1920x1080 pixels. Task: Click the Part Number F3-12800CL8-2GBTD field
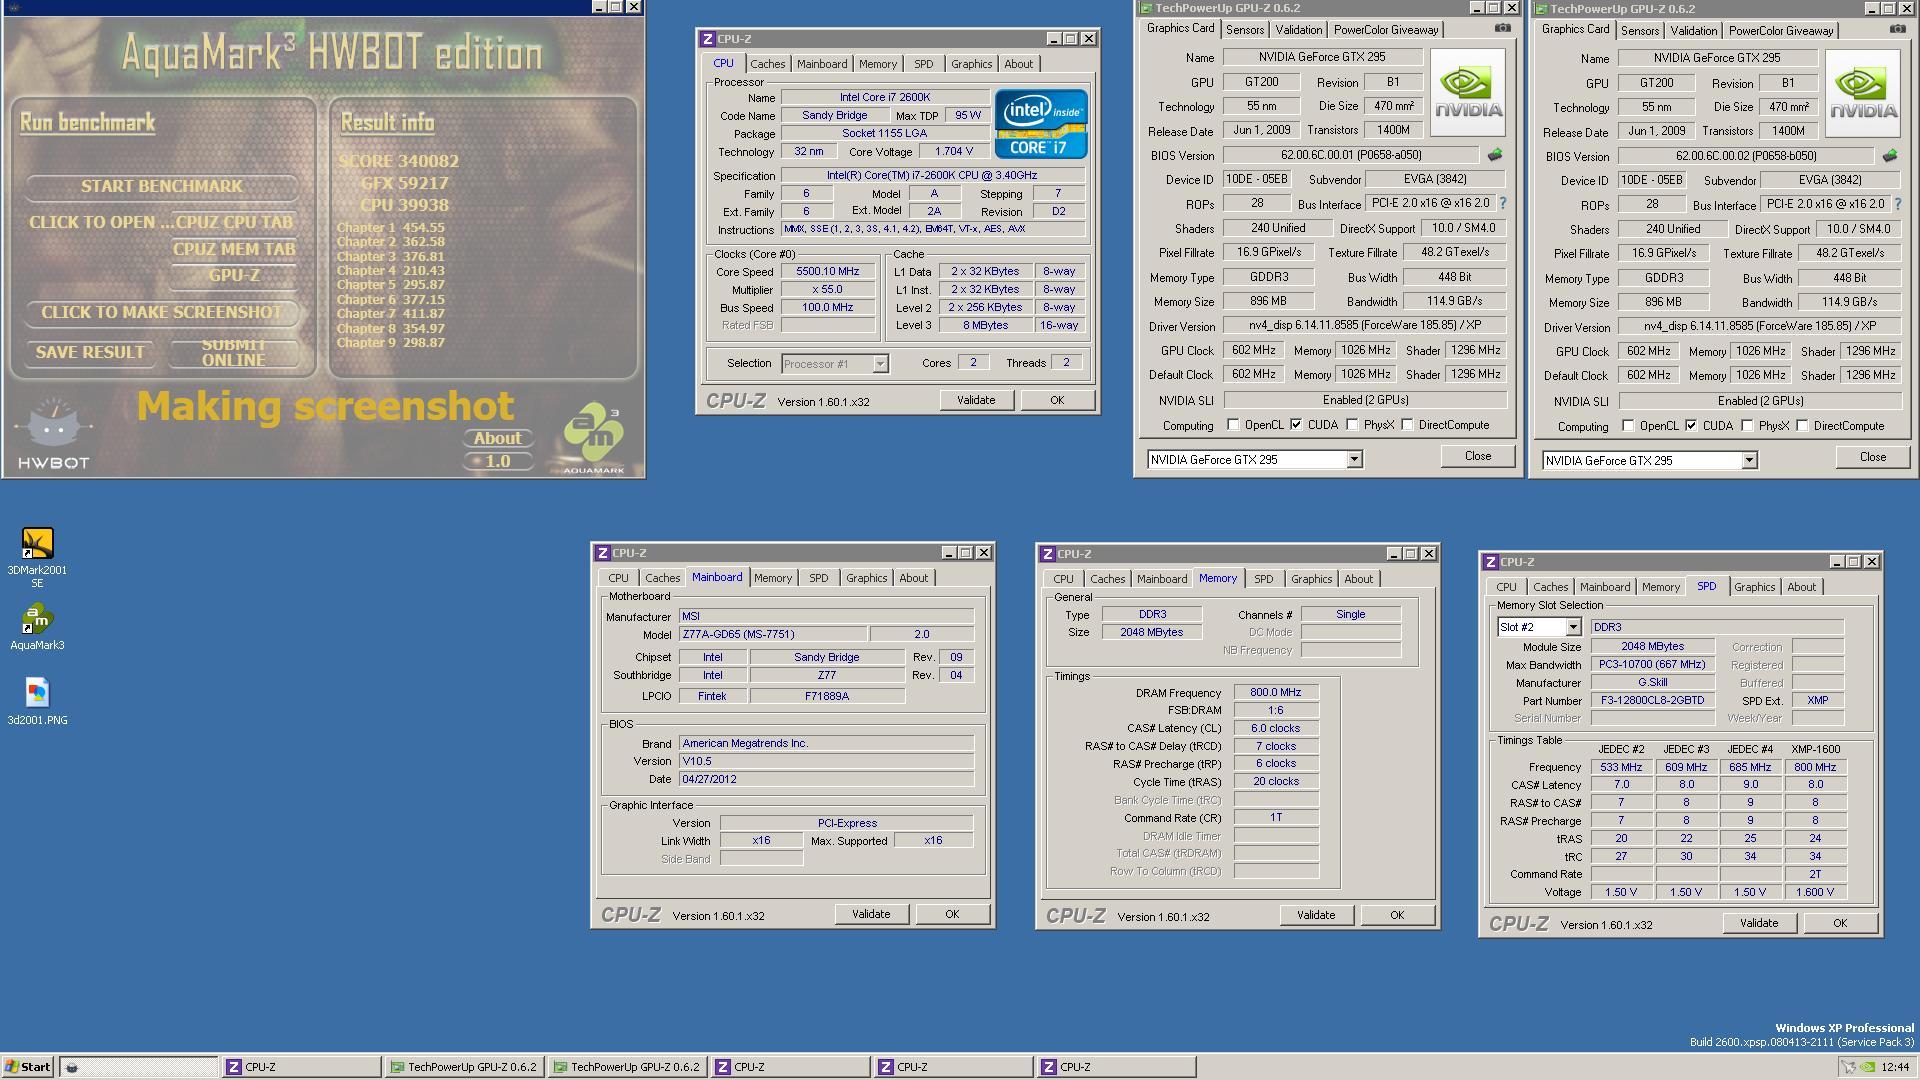coord(1652,700)
